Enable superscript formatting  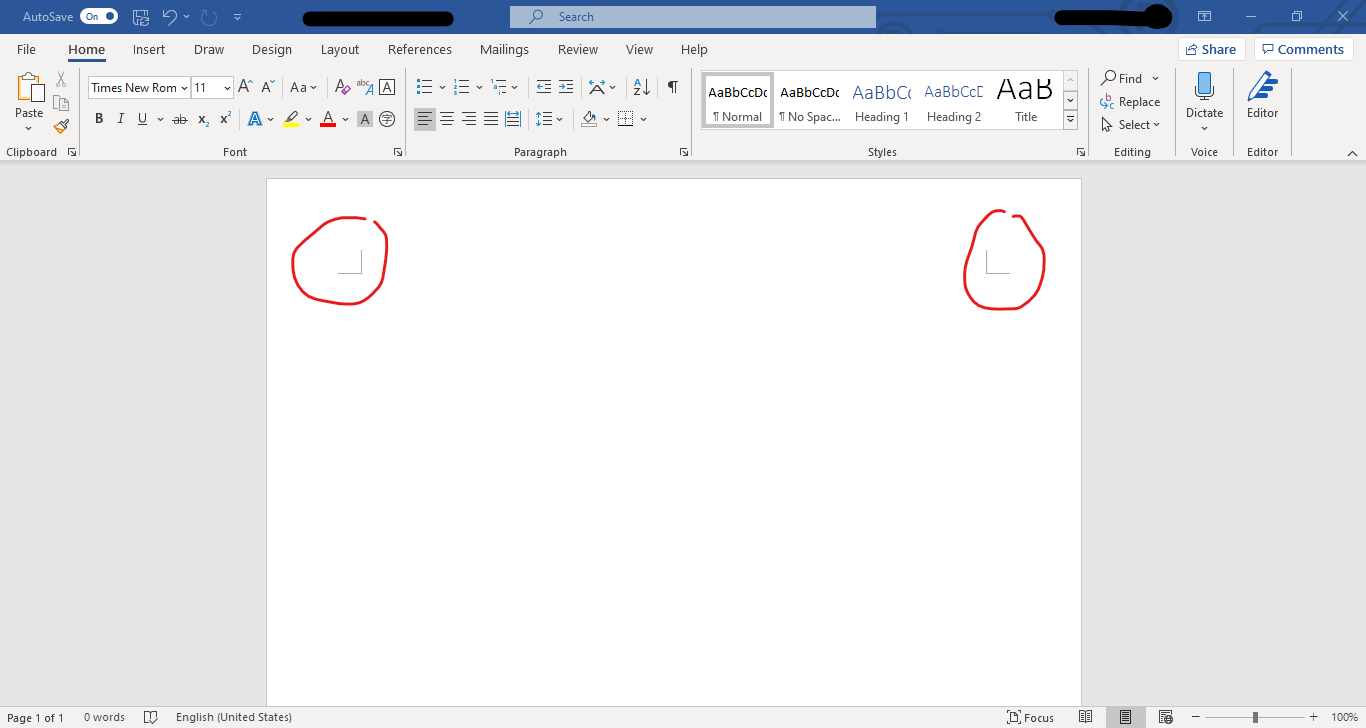tap(224, 119)
